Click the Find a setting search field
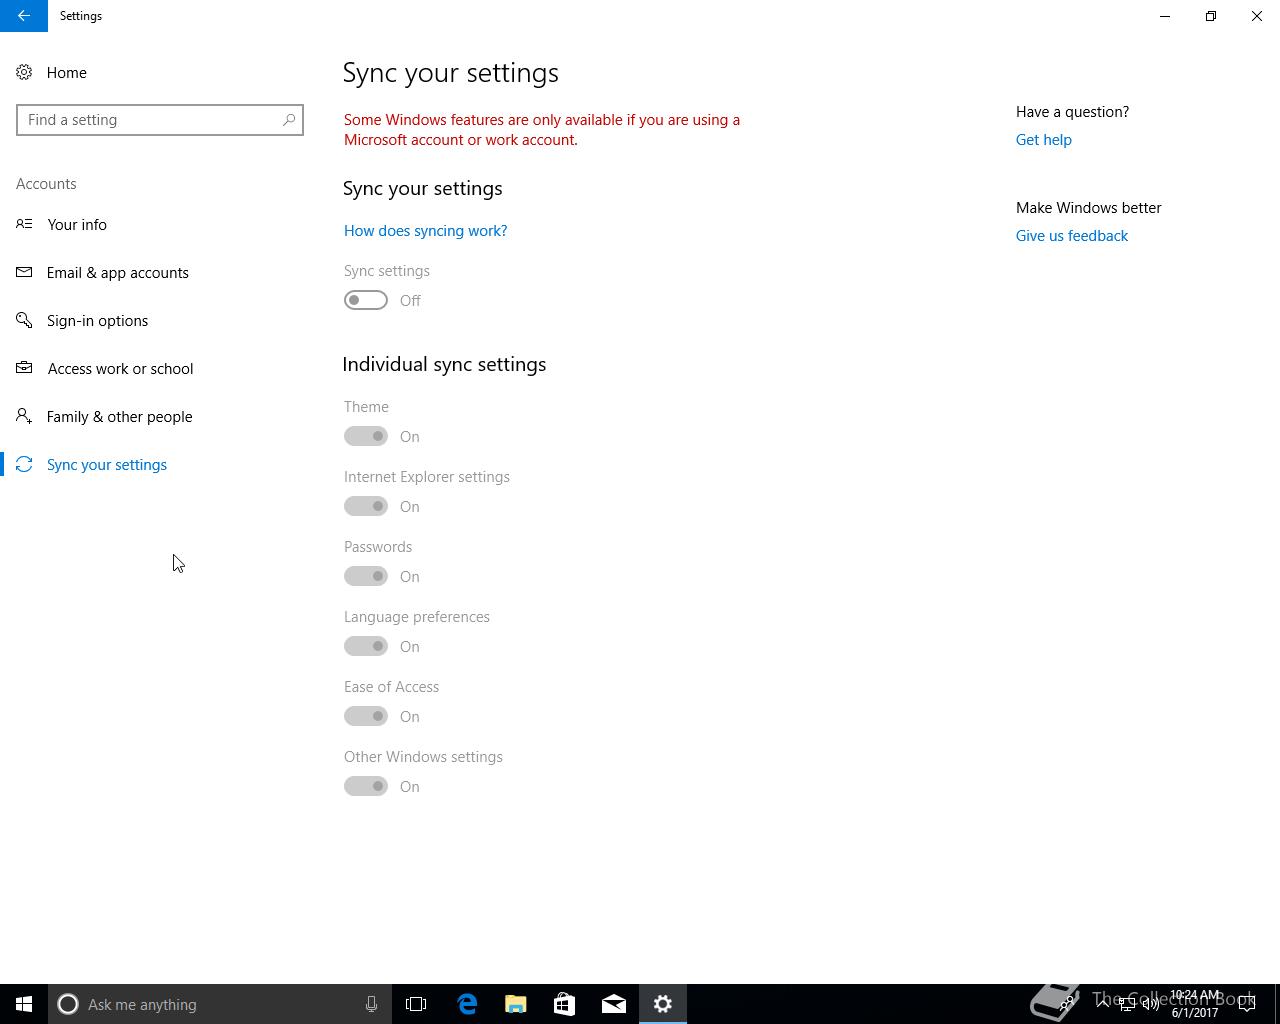 (x=160, y=120)
